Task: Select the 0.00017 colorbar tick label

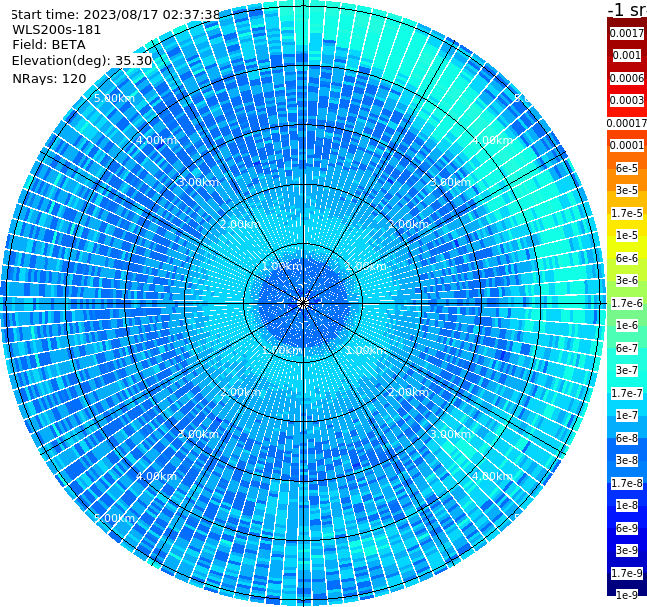Action: (x=627, y=123)
